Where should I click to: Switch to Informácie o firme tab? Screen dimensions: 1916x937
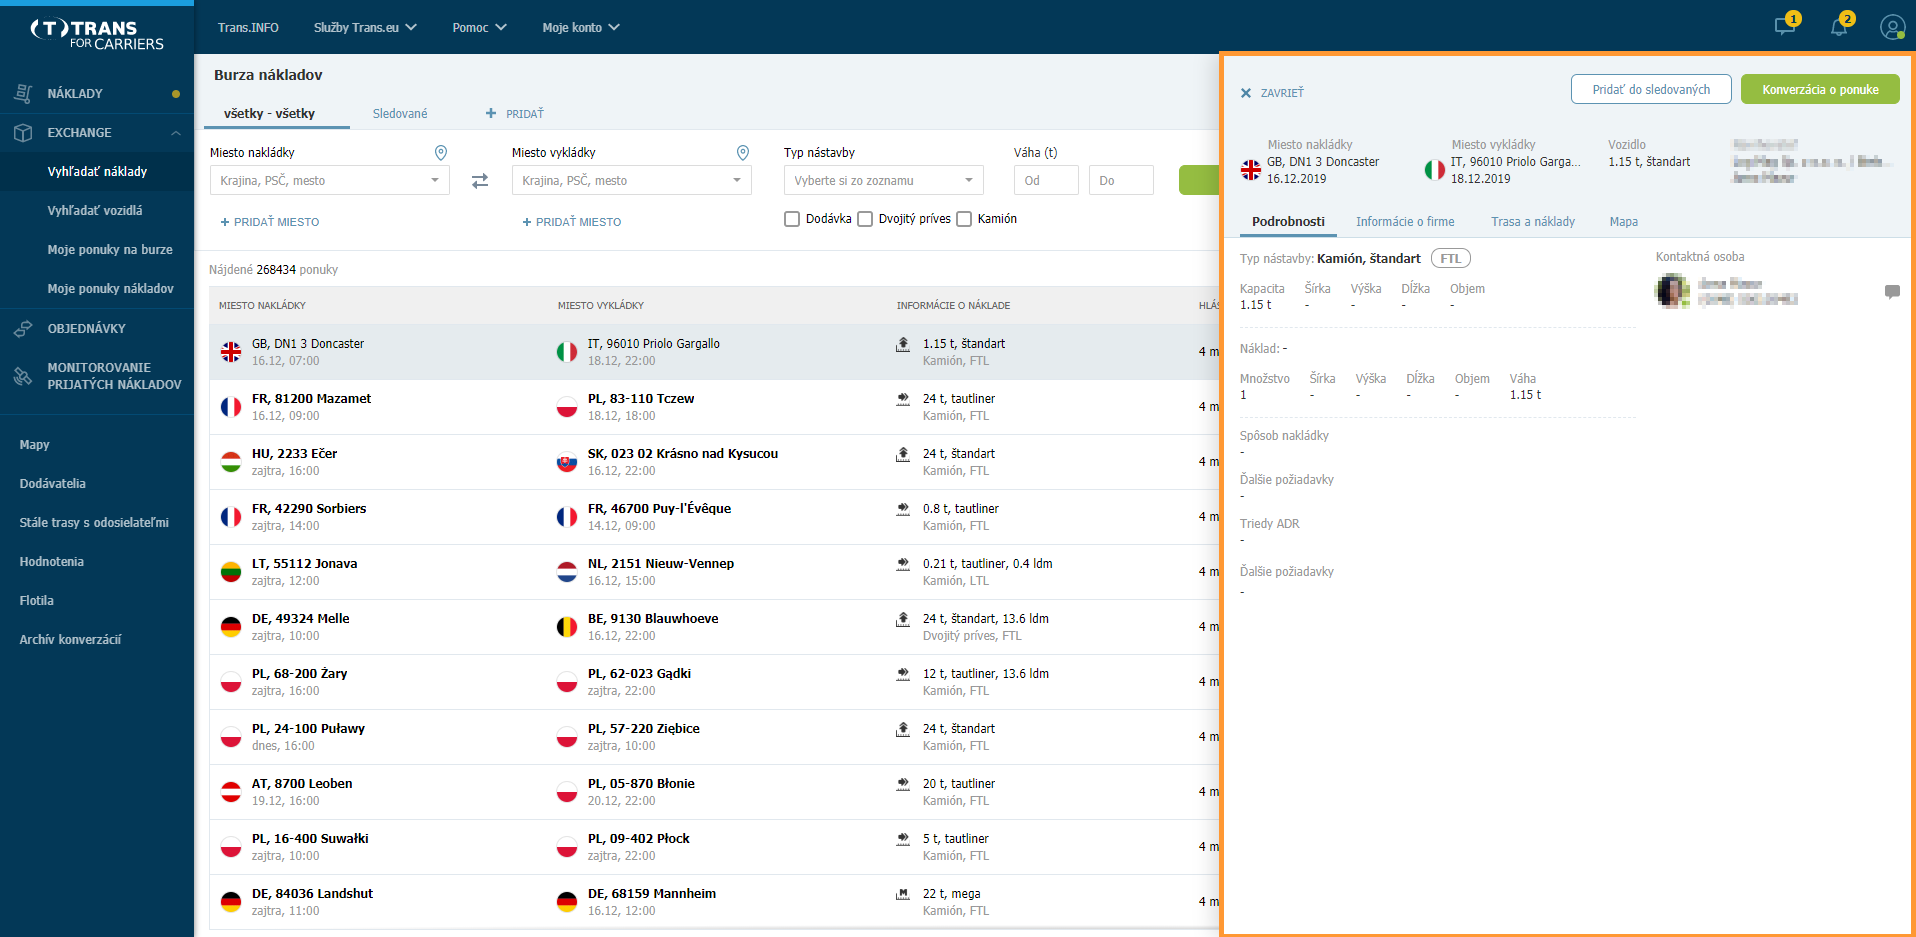pyautogui.click(x=1405, y=222)
